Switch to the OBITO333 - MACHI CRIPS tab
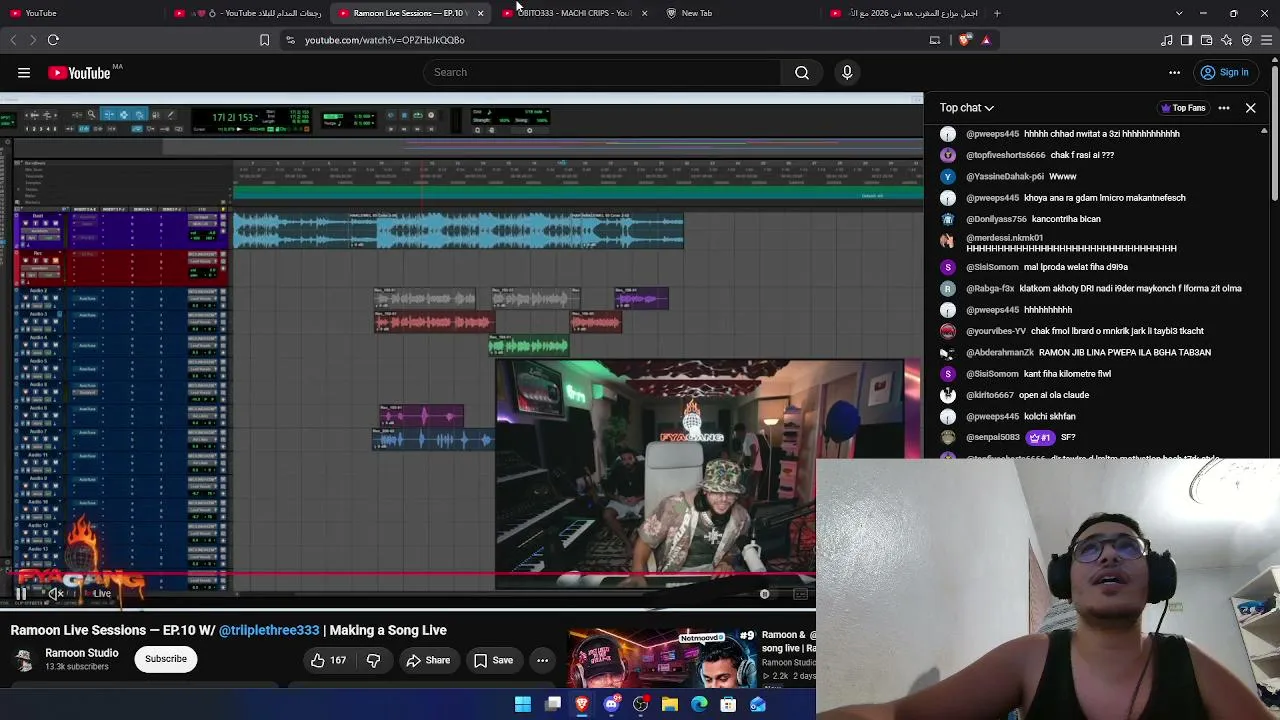 click(575, 13)
